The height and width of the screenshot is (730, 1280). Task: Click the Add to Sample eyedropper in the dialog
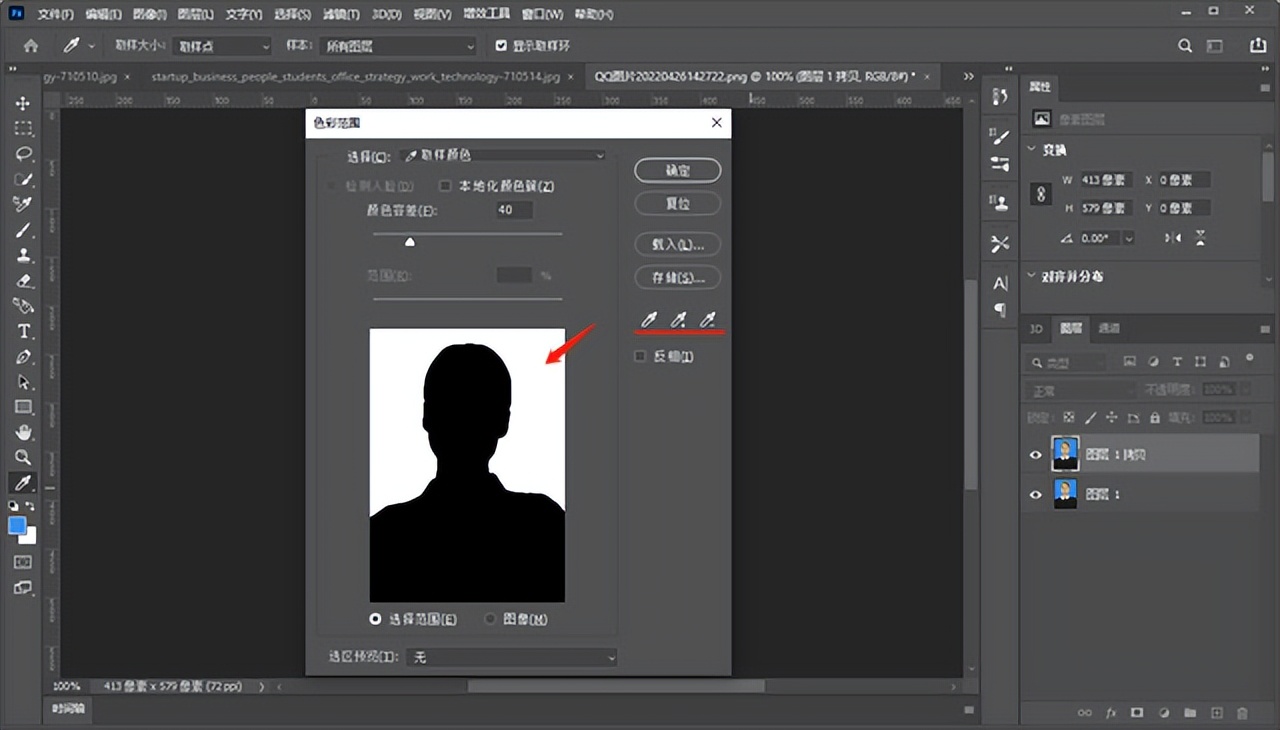click(679, 319)
